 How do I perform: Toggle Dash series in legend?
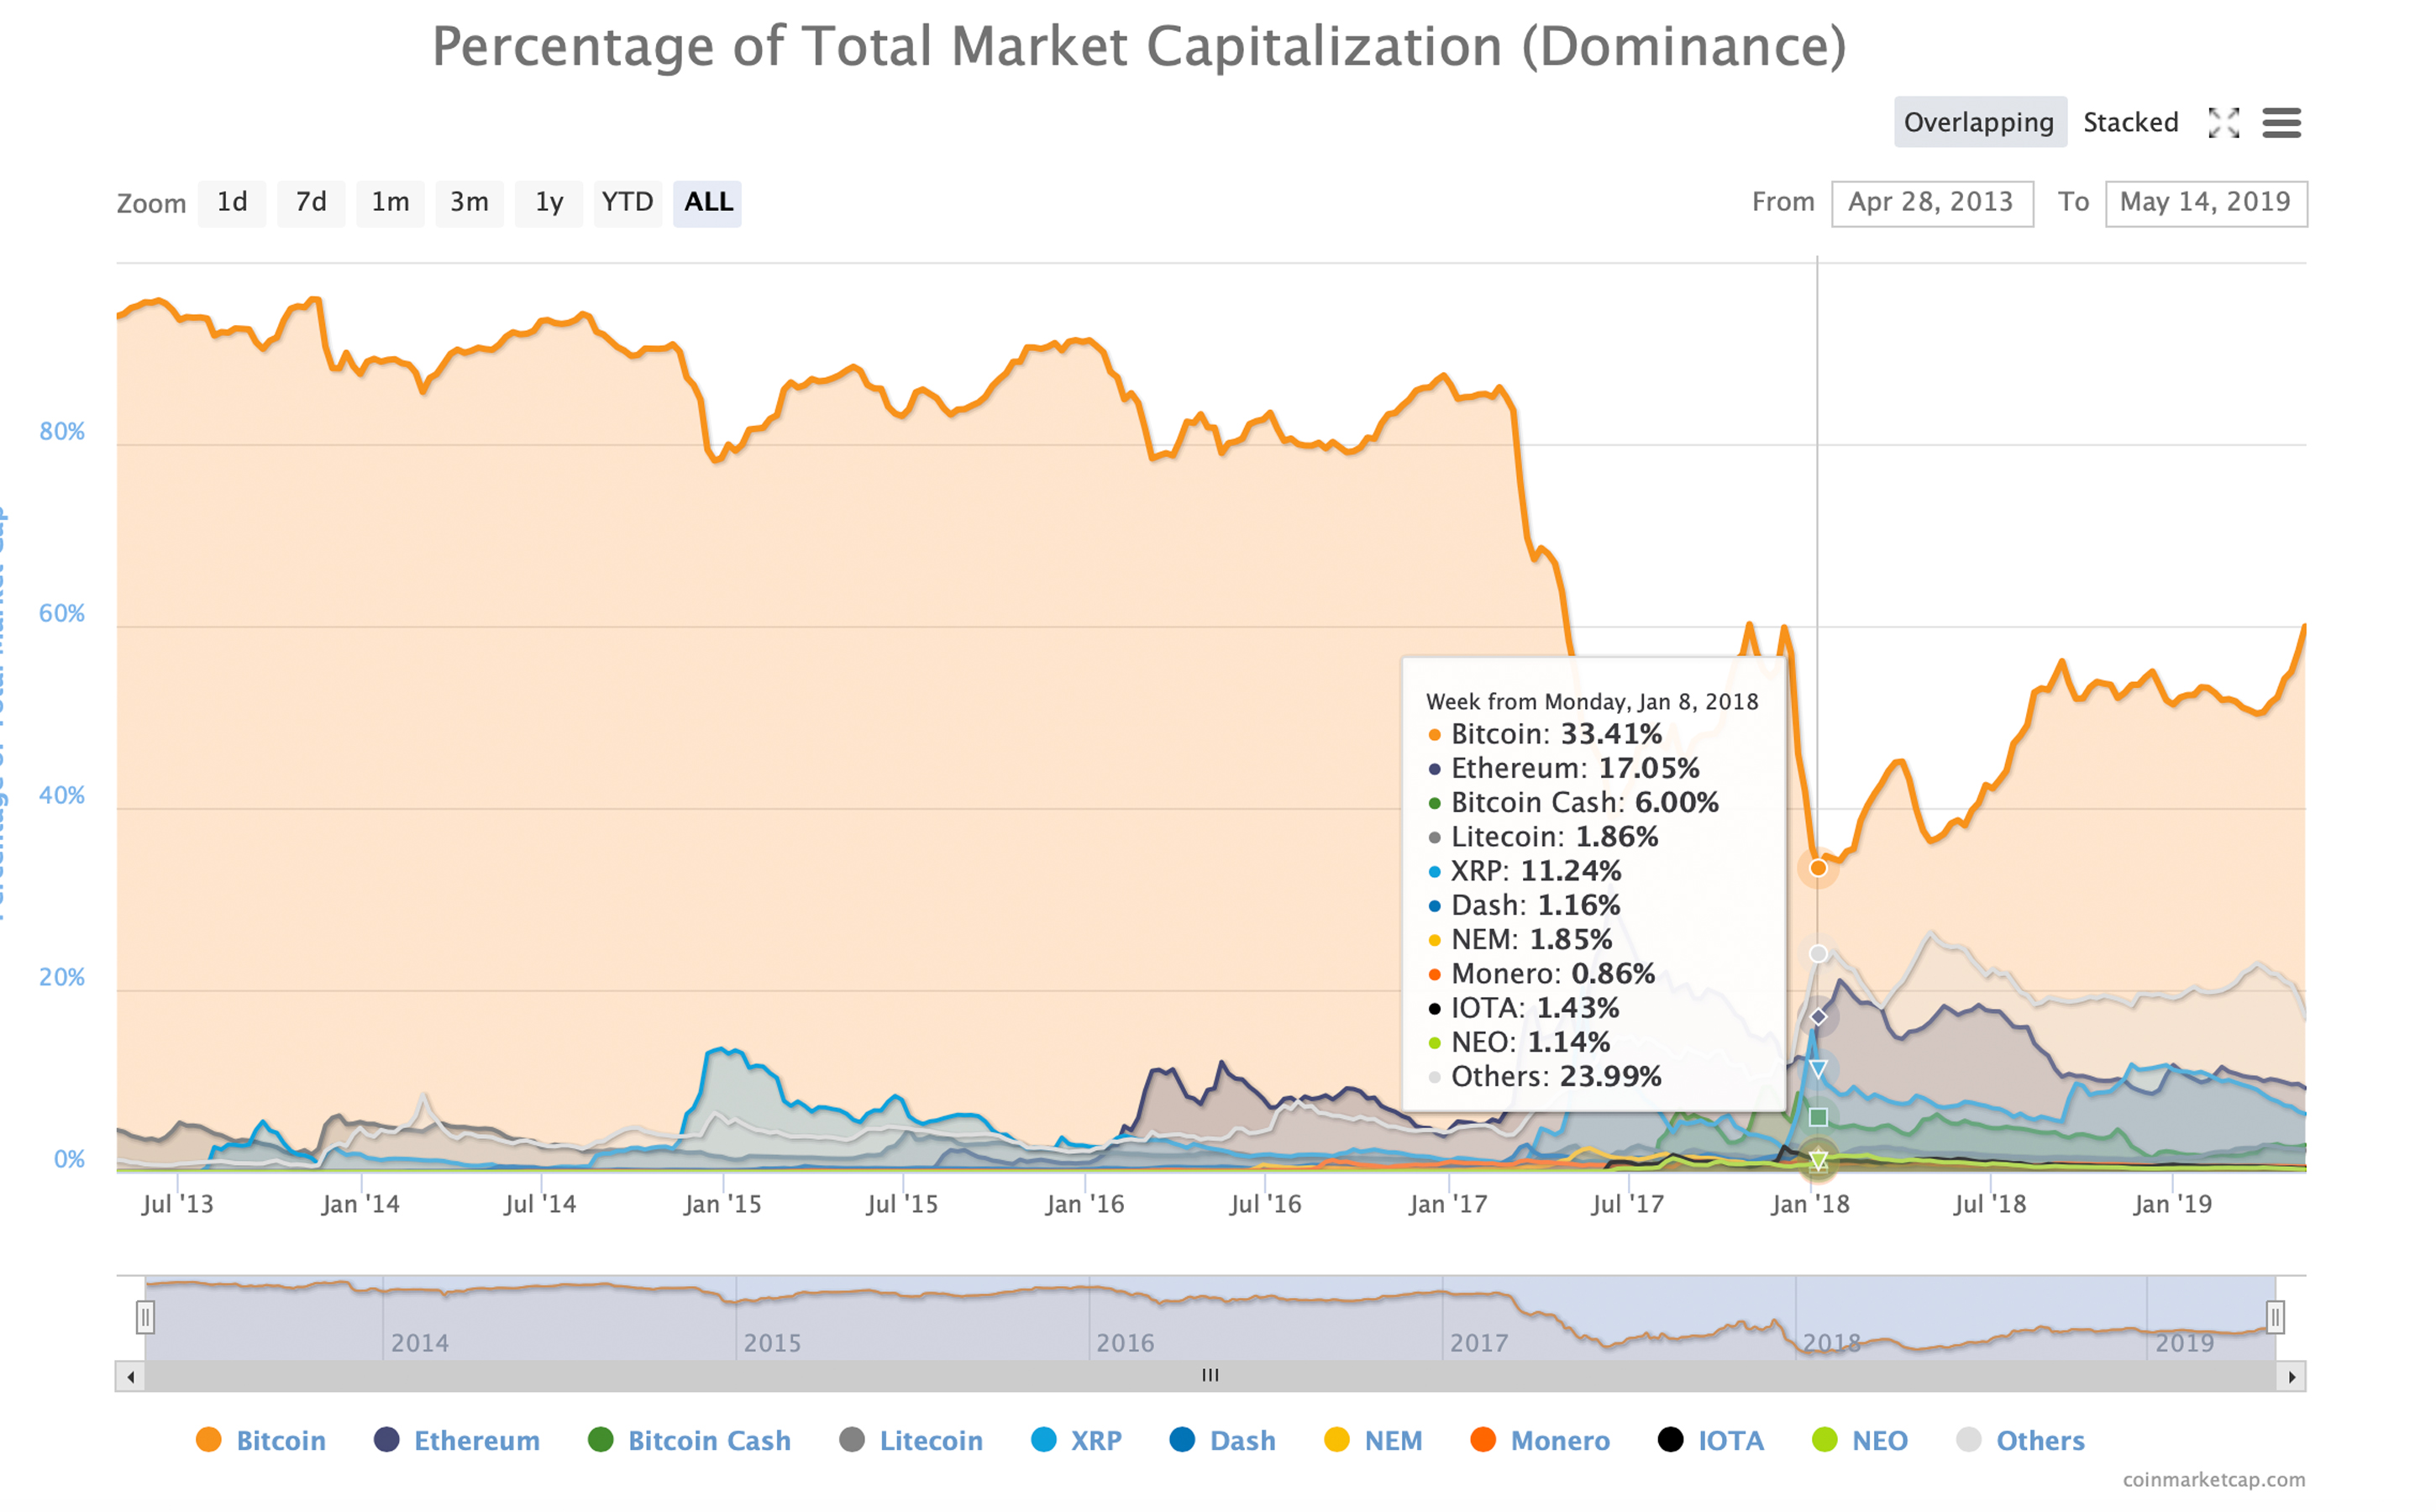(1223, 1440)
